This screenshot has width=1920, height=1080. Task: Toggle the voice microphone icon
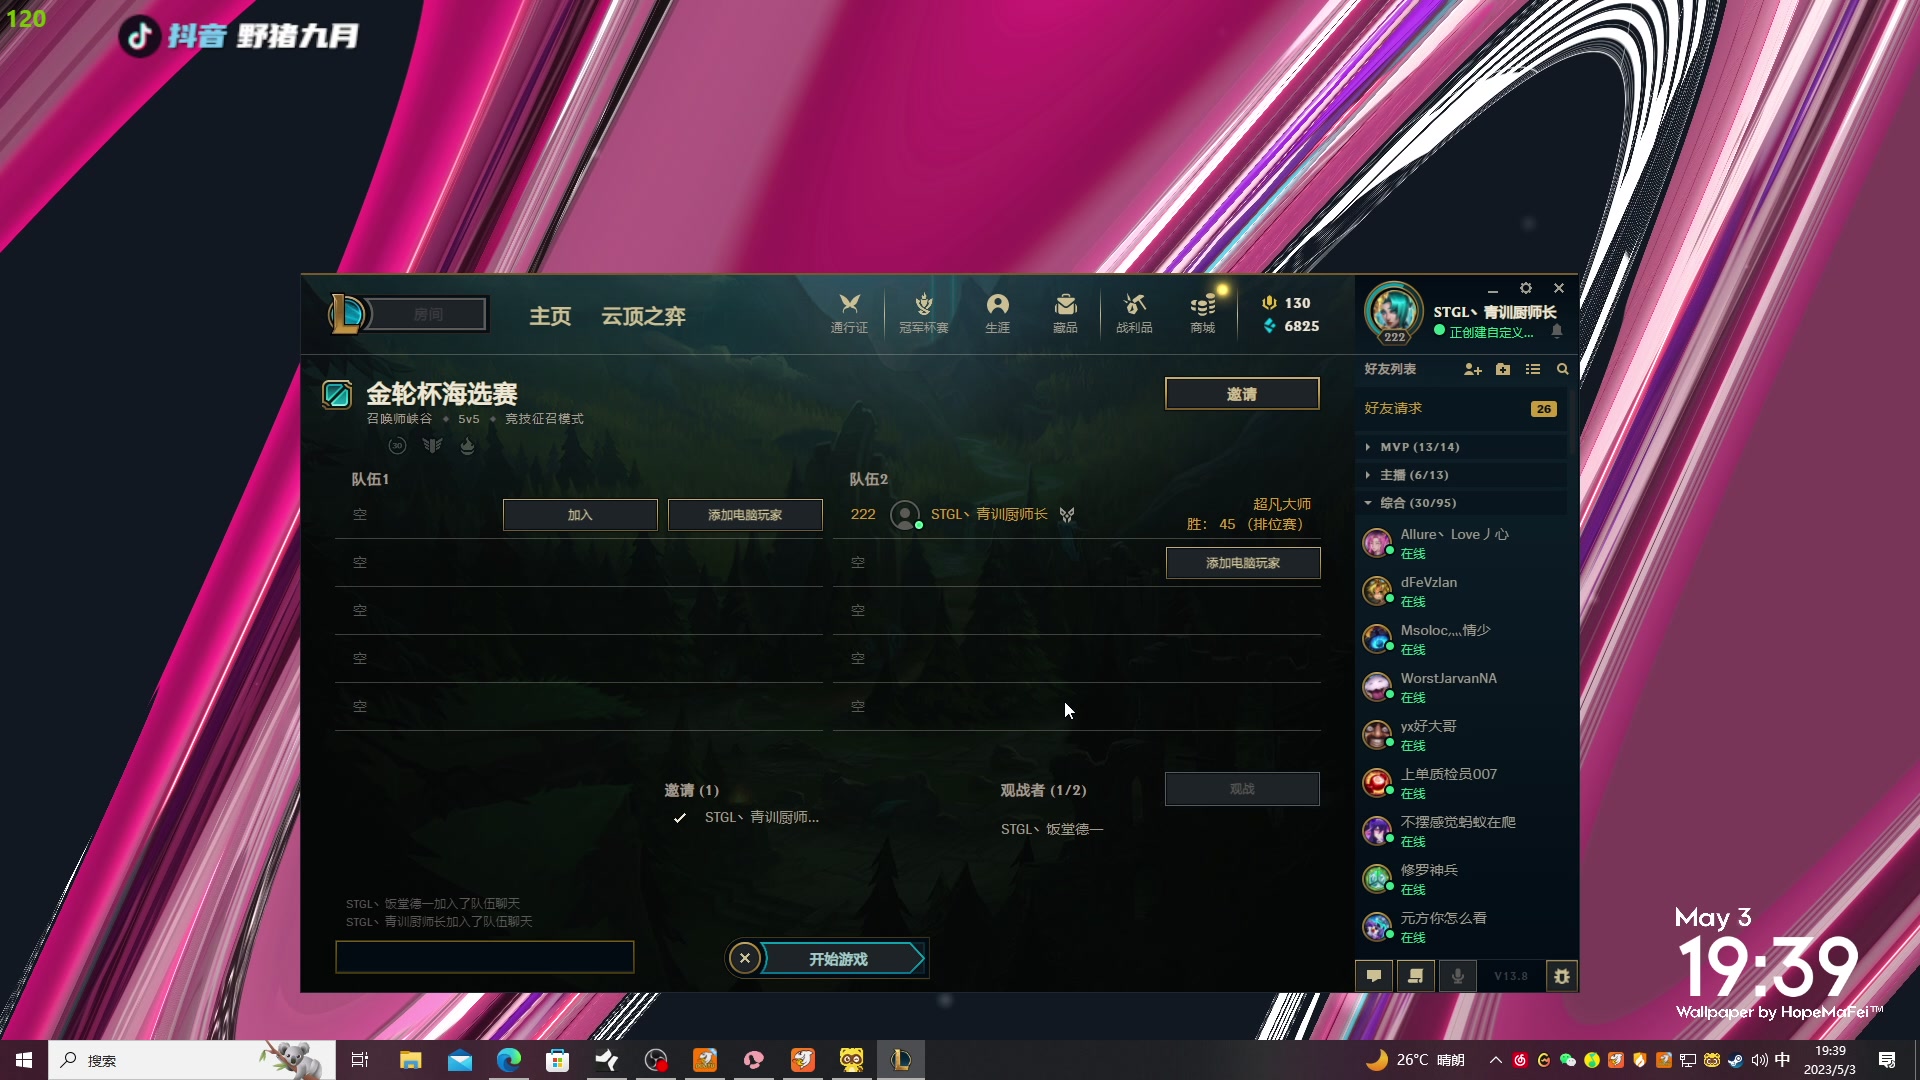tap(1457, 976)
